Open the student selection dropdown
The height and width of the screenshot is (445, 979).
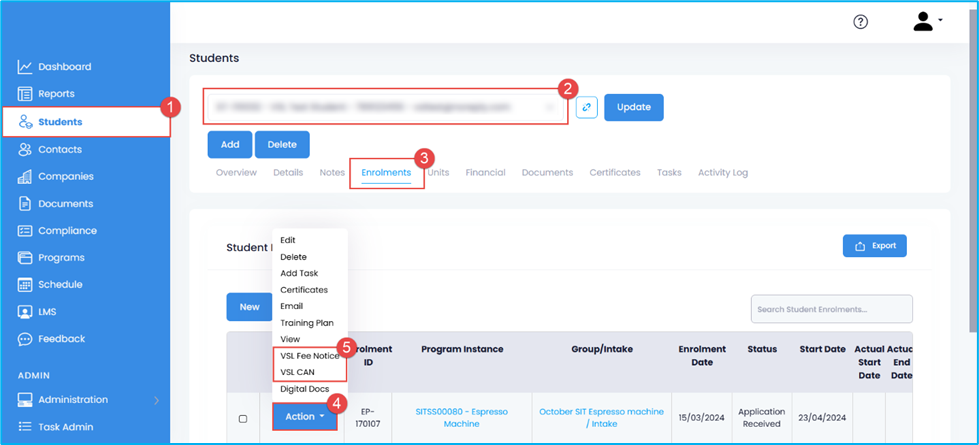pyautogui.click(x=385, y=106)
